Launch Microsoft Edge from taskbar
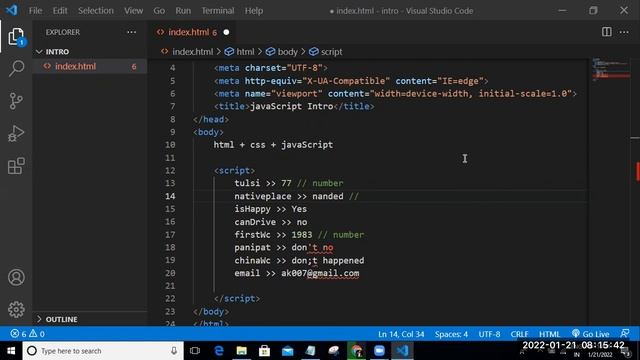640x360 pixels. 219,351
